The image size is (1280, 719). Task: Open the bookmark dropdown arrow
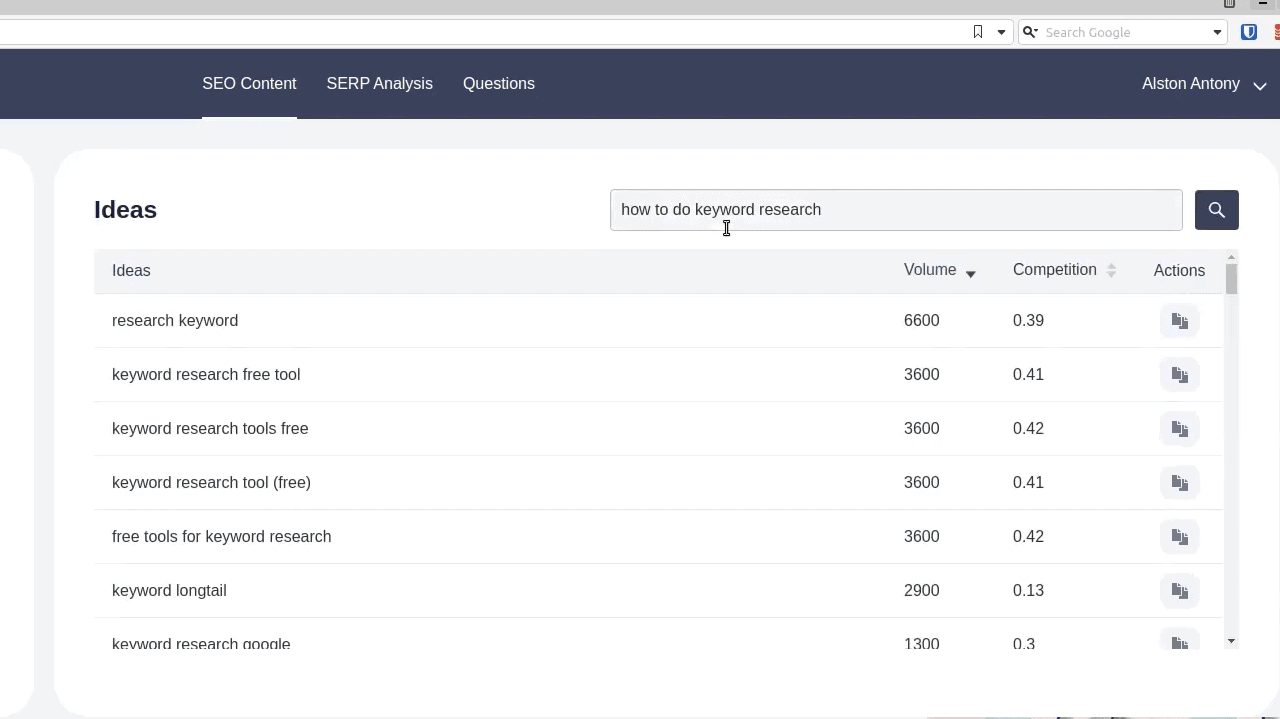click(1001, 32)
